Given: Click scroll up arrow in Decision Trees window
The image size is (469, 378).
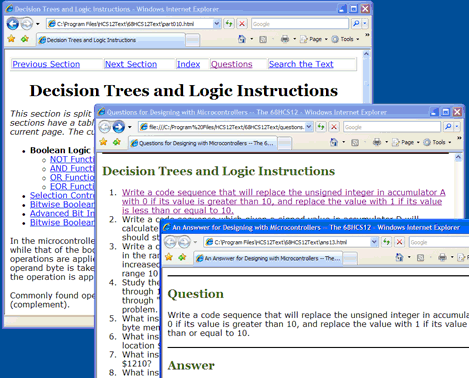Looking at the screenshot, I should click(366, 54).
